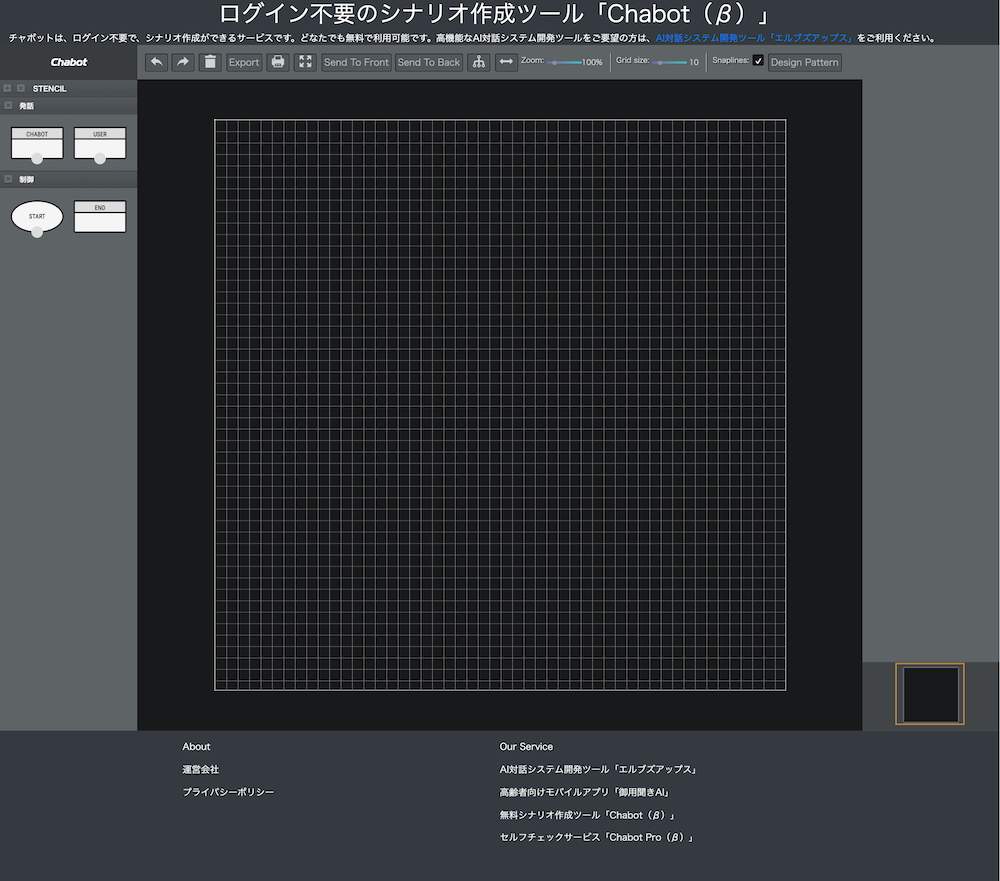Open the Design Pattern button
The image size is (1000, 881).
(x=804, y=62)
